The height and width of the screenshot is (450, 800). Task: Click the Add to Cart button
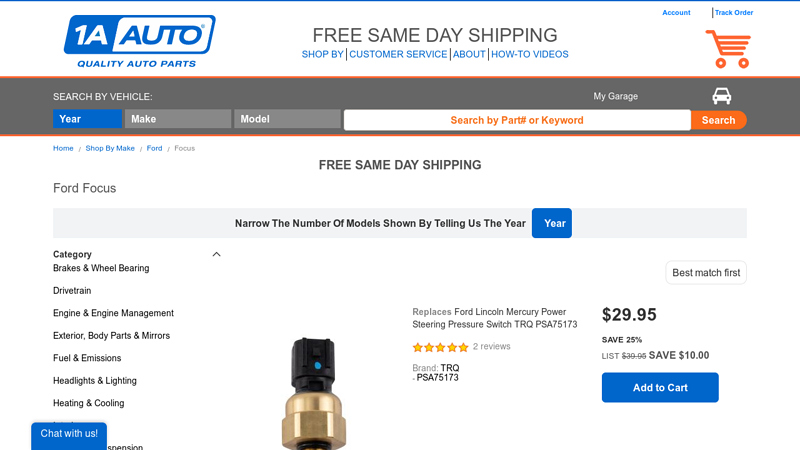660,387
